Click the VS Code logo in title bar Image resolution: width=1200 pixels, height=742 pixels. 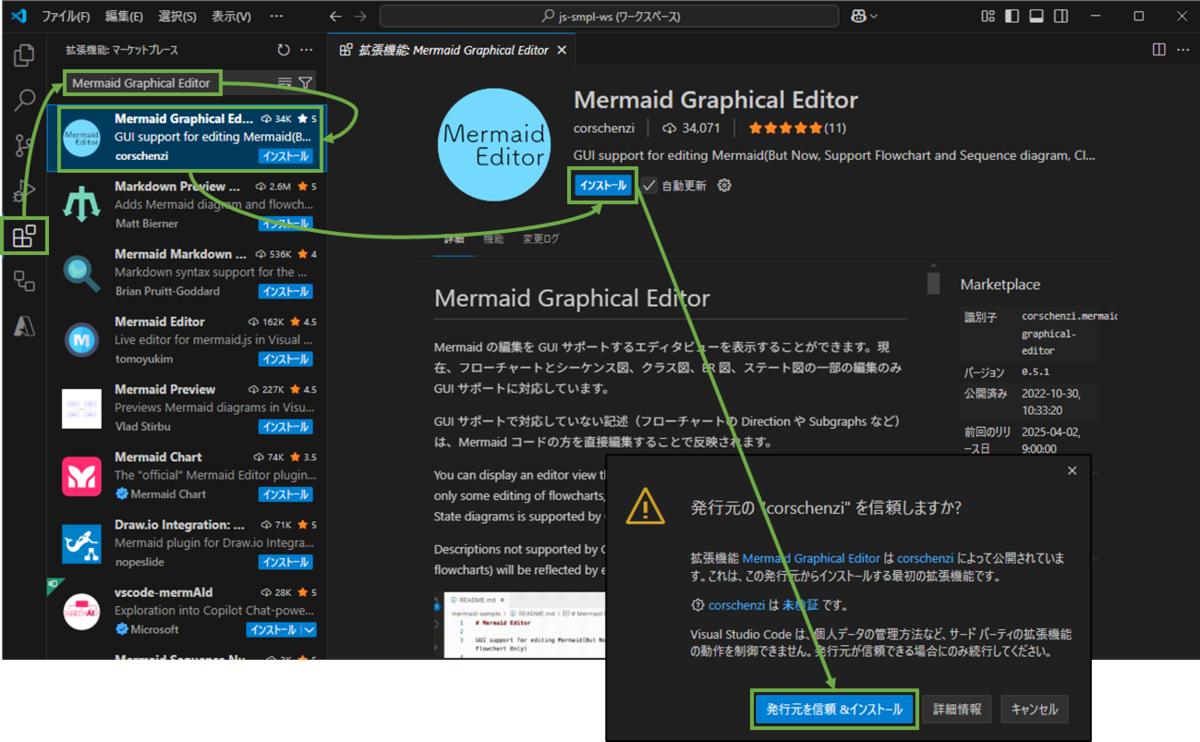[18, 16]
